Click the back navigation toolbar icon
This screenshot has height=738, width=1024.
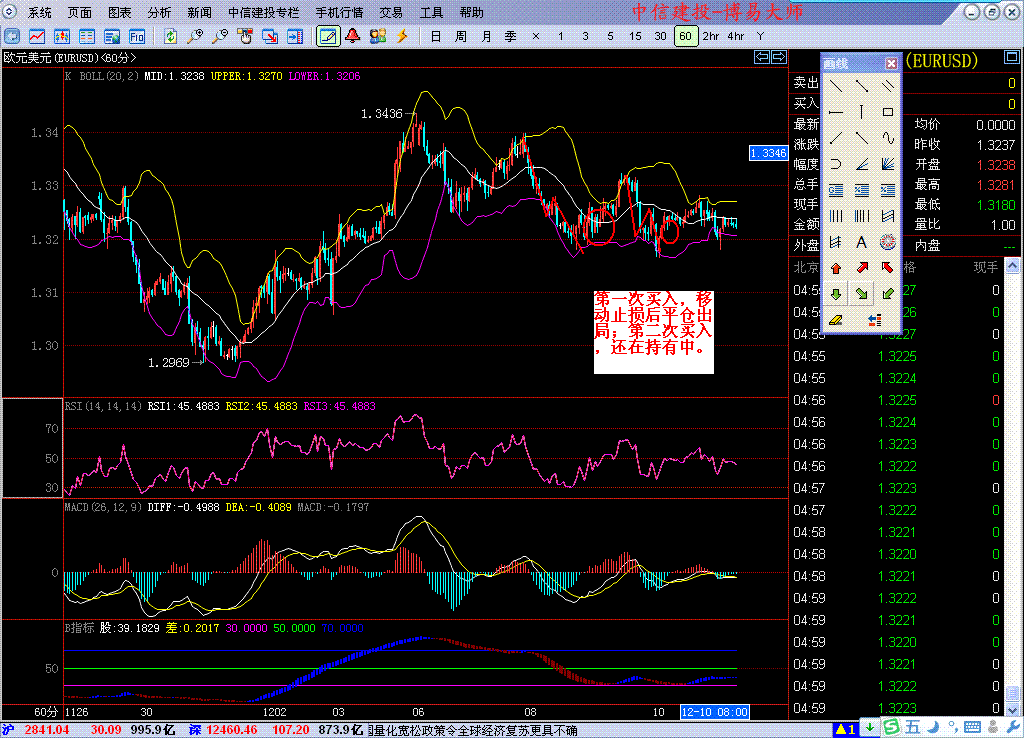coord(12,37)
